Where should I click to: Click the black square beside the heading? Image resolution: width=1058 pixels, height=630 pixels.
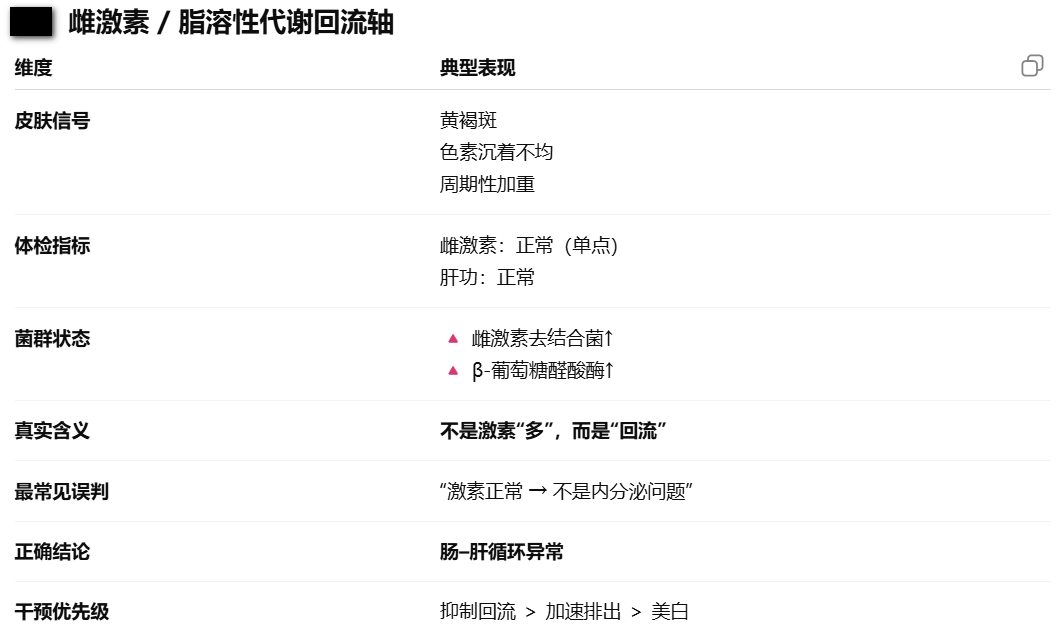(31, 21)
